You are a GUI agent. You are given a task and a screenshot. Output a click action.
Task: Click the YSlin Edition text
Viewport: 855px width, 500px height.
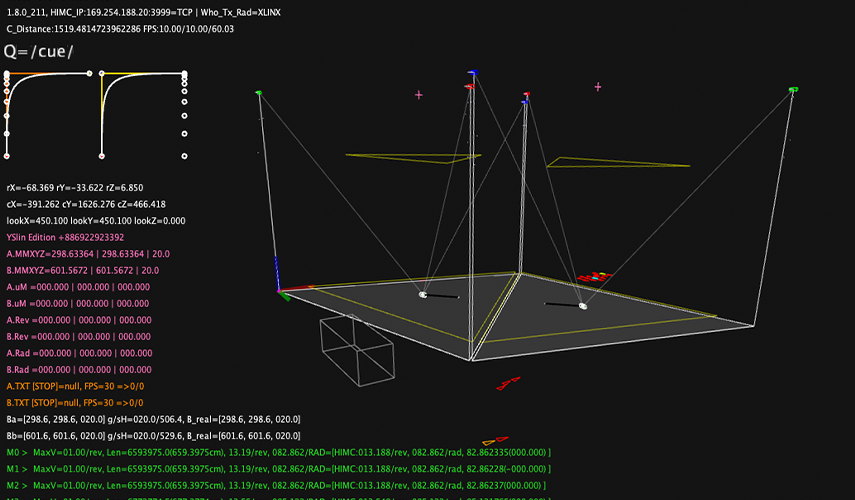[x=65, y=237]
